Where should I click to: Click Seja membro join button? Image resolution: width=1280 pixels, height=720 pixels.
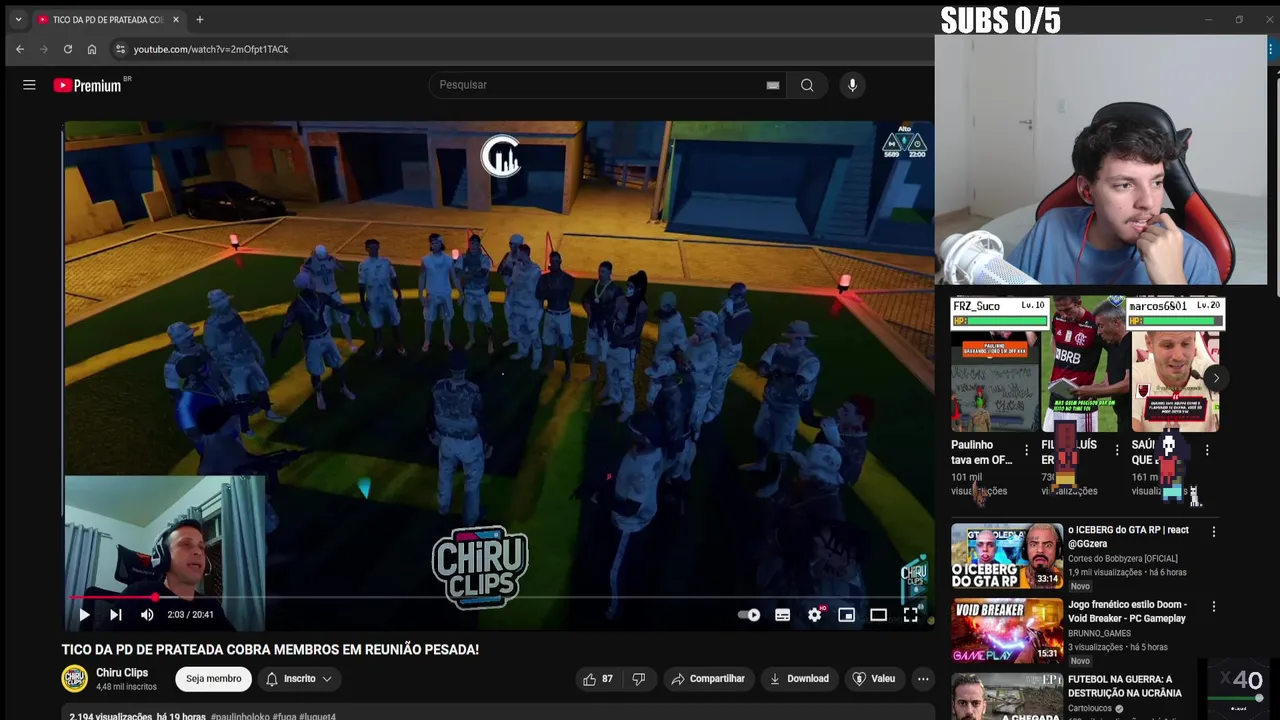click(213, 679)
